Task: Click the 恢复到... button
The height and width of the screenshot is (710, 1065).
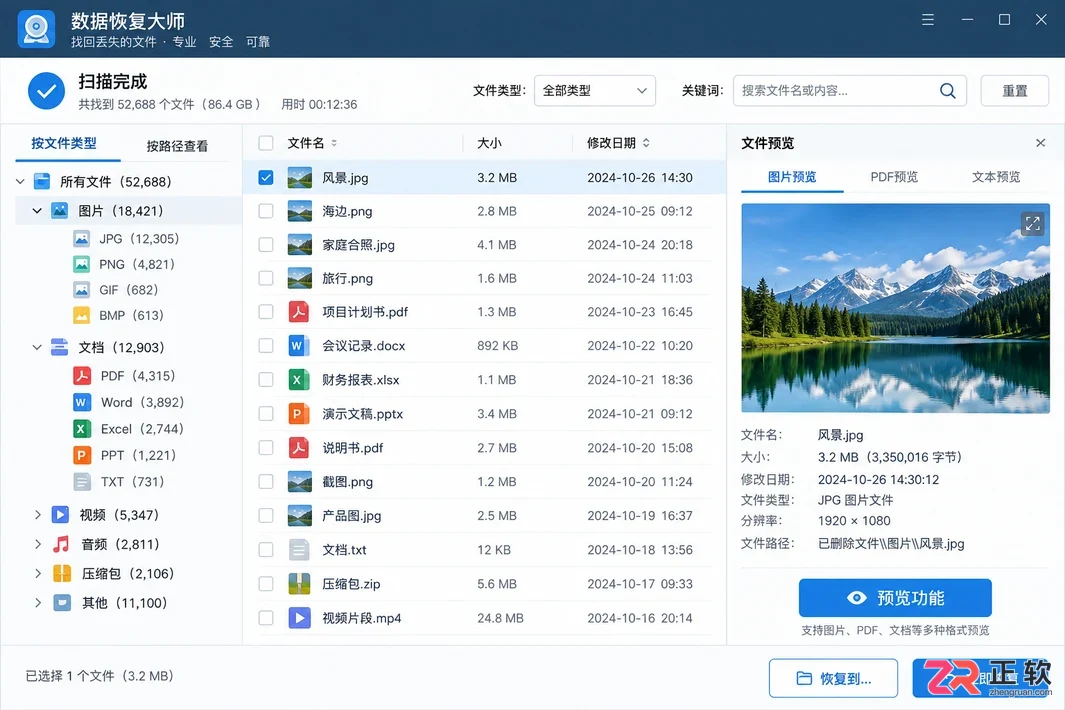Action: click(x=833, y=678)
